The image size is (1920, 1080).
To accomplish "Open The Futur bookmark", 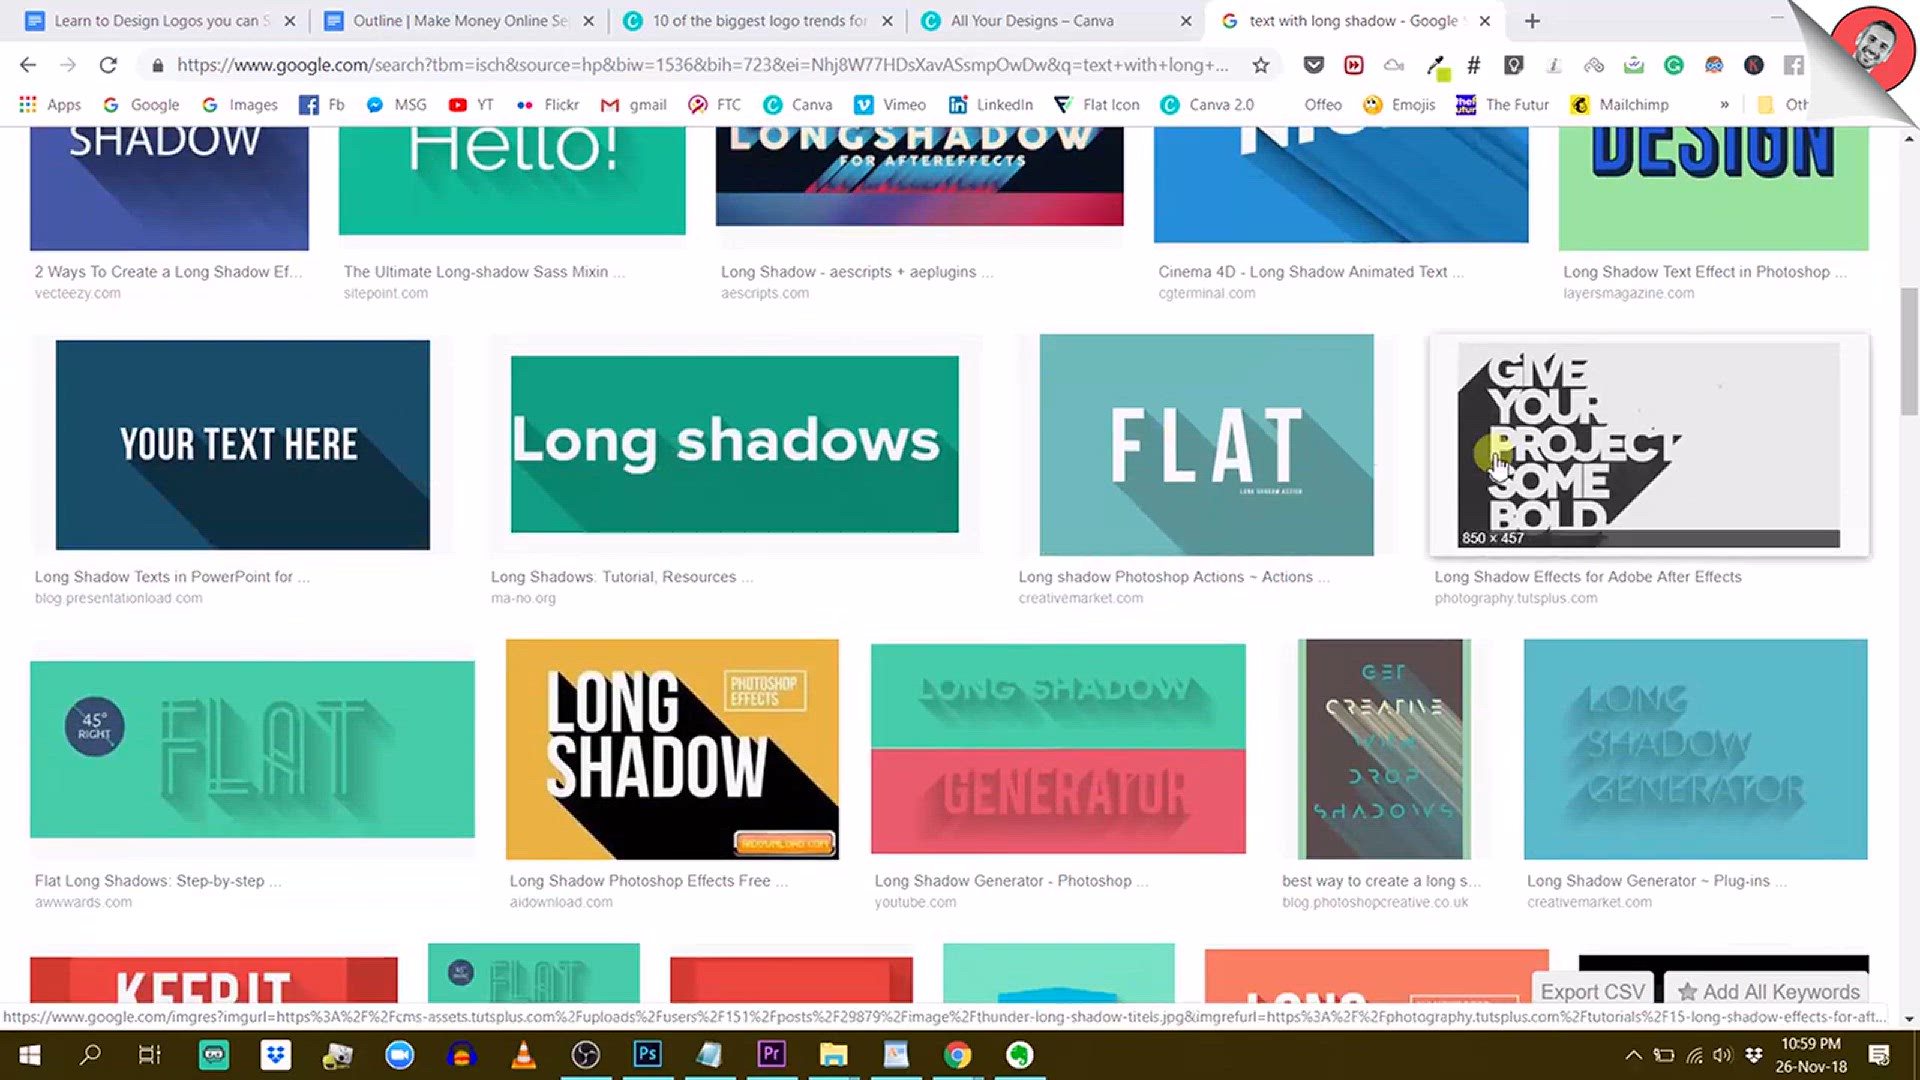I will [1502, 104].
